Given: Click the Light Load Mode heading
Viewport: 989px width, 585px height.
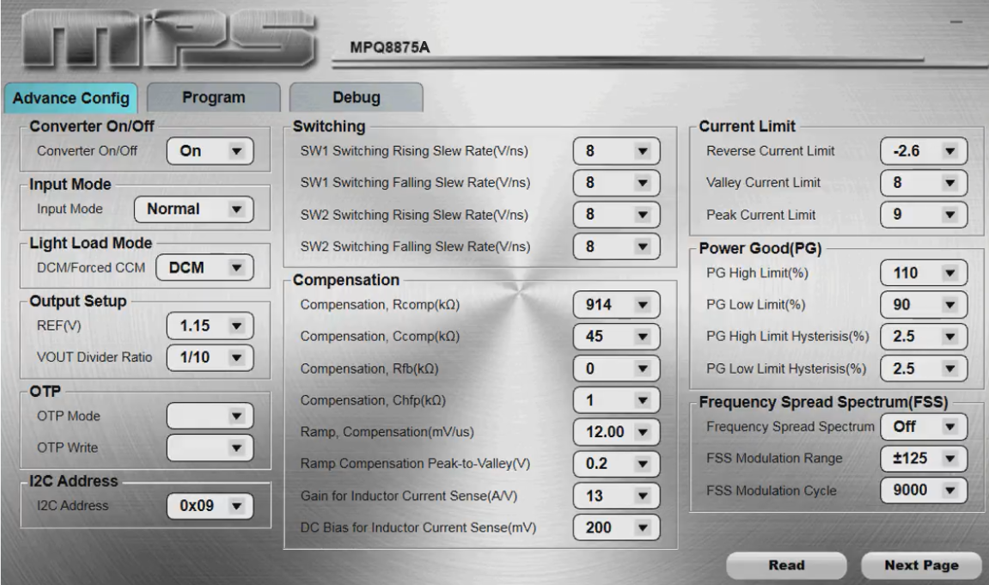Looking at the screenshot, I should point(91,243).
